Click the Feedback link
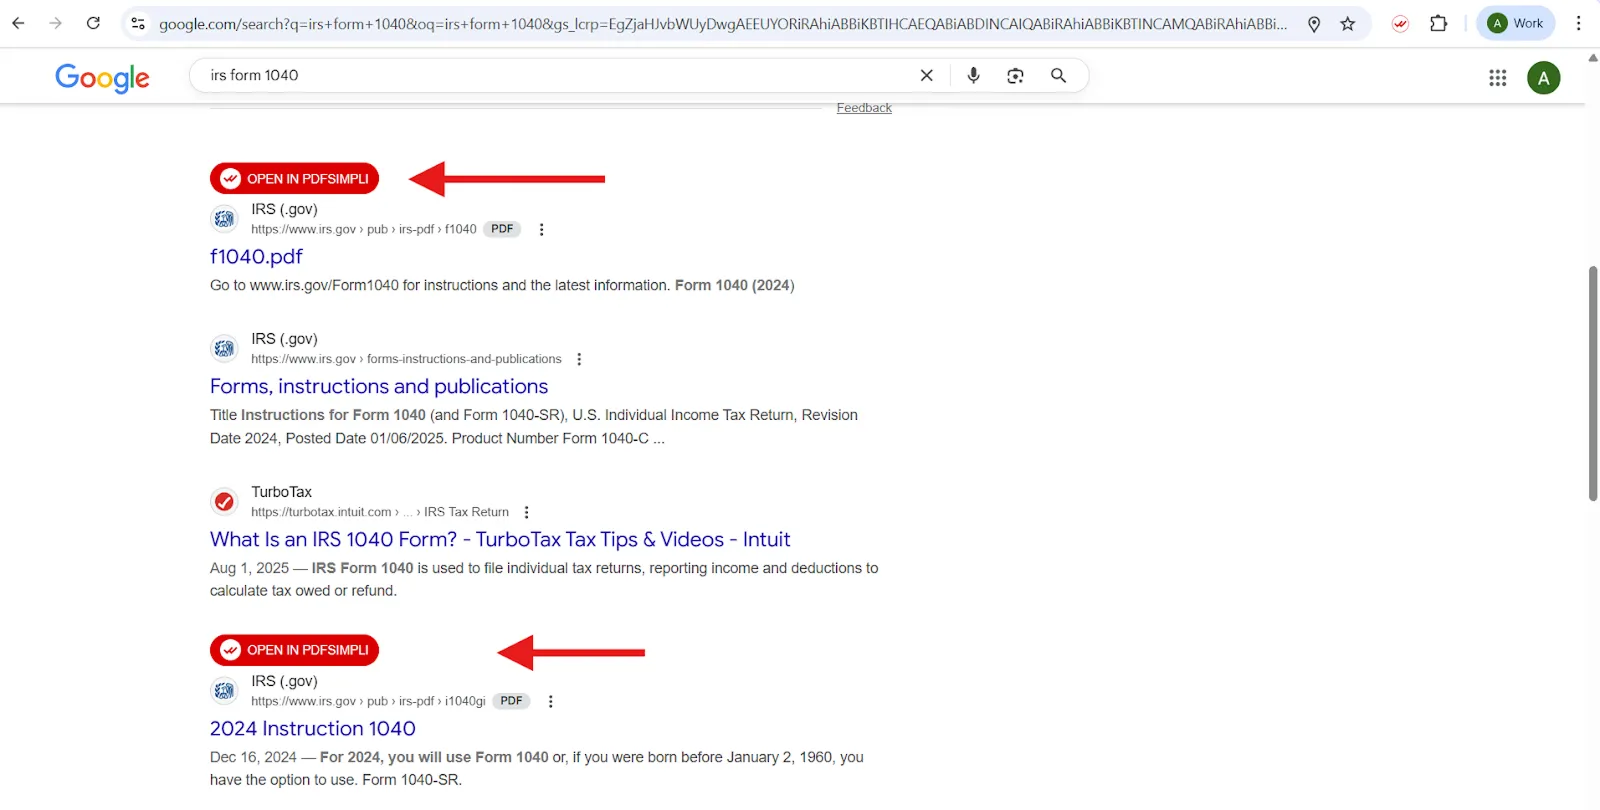The image size is (1600, 810). pyautogui.click(x=864, y=108)
